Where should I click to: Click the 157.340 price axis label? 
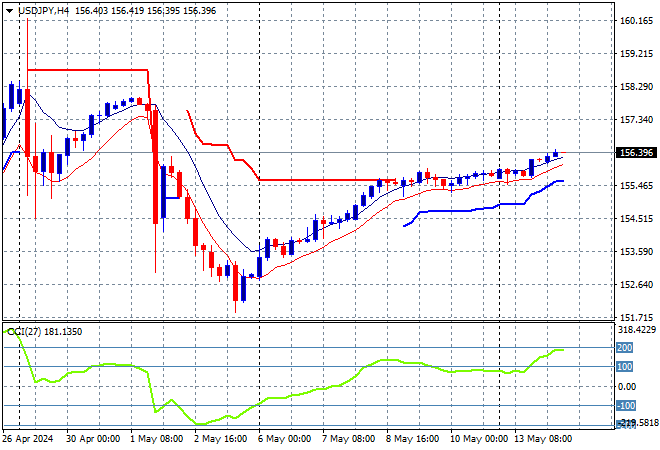point(637,120)
